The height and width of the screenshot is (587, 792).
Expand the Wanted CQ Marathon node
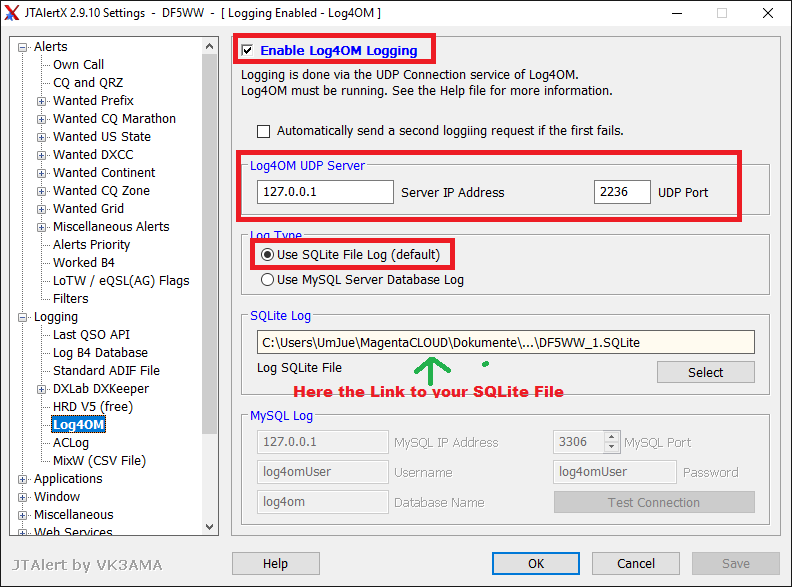point(41,119)
